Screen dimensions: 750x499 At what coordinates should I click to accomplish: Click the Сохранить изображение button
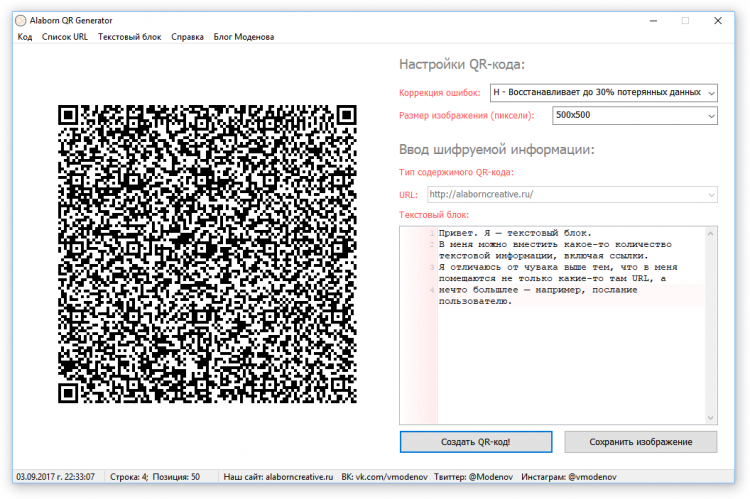coord(641,442)
